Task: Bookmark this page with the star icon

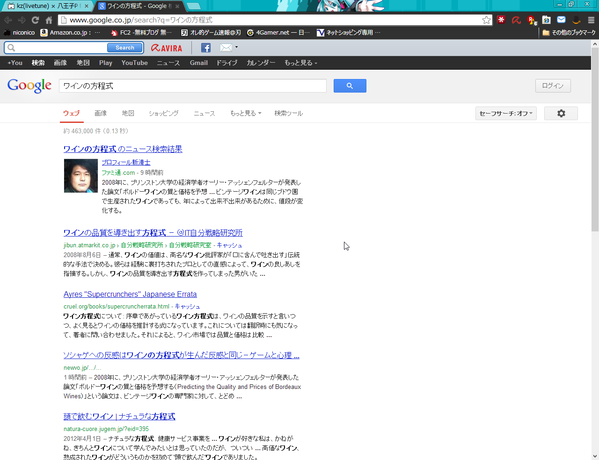Action: coord(486,20)
